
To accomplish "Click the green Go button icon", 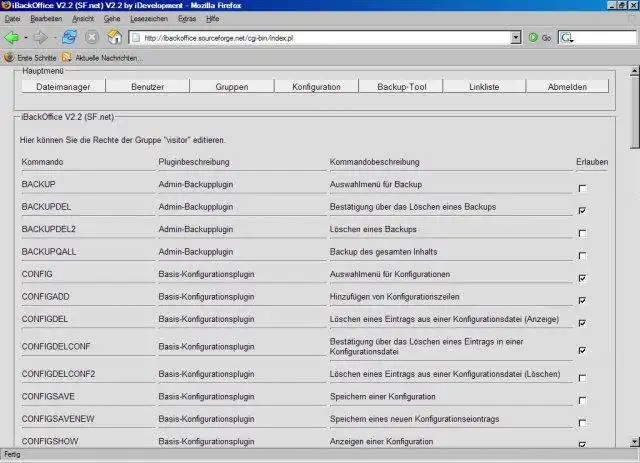I will 533,38.
